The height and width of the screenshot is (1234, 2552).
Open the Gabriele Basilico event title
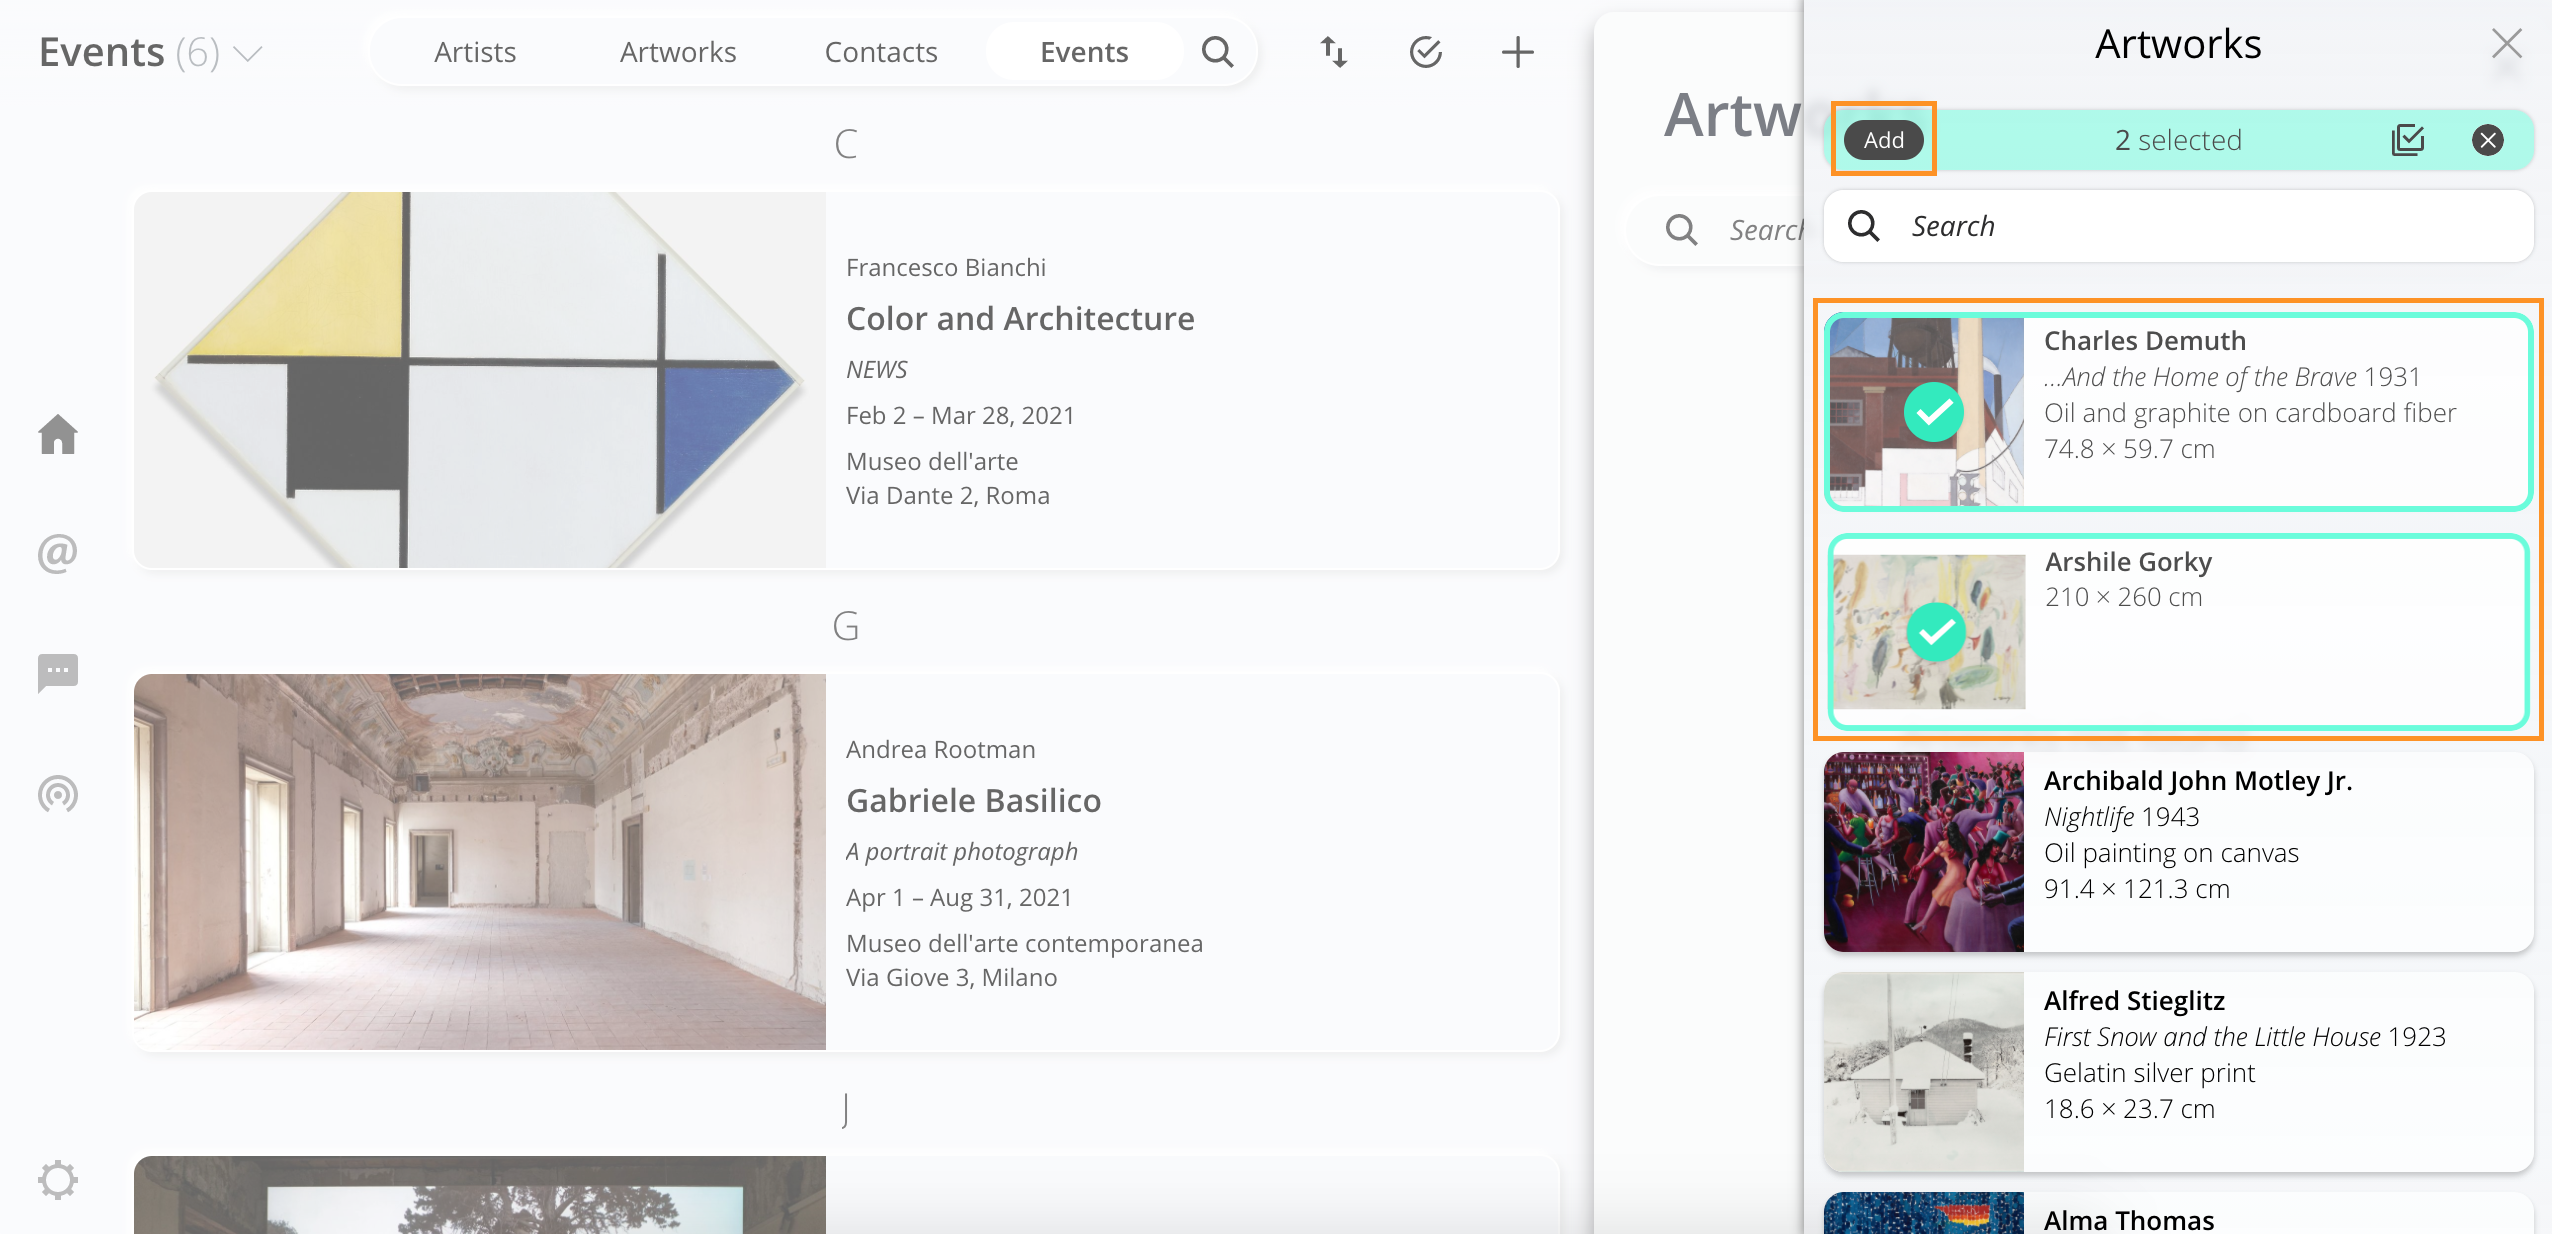coord(973,800)
